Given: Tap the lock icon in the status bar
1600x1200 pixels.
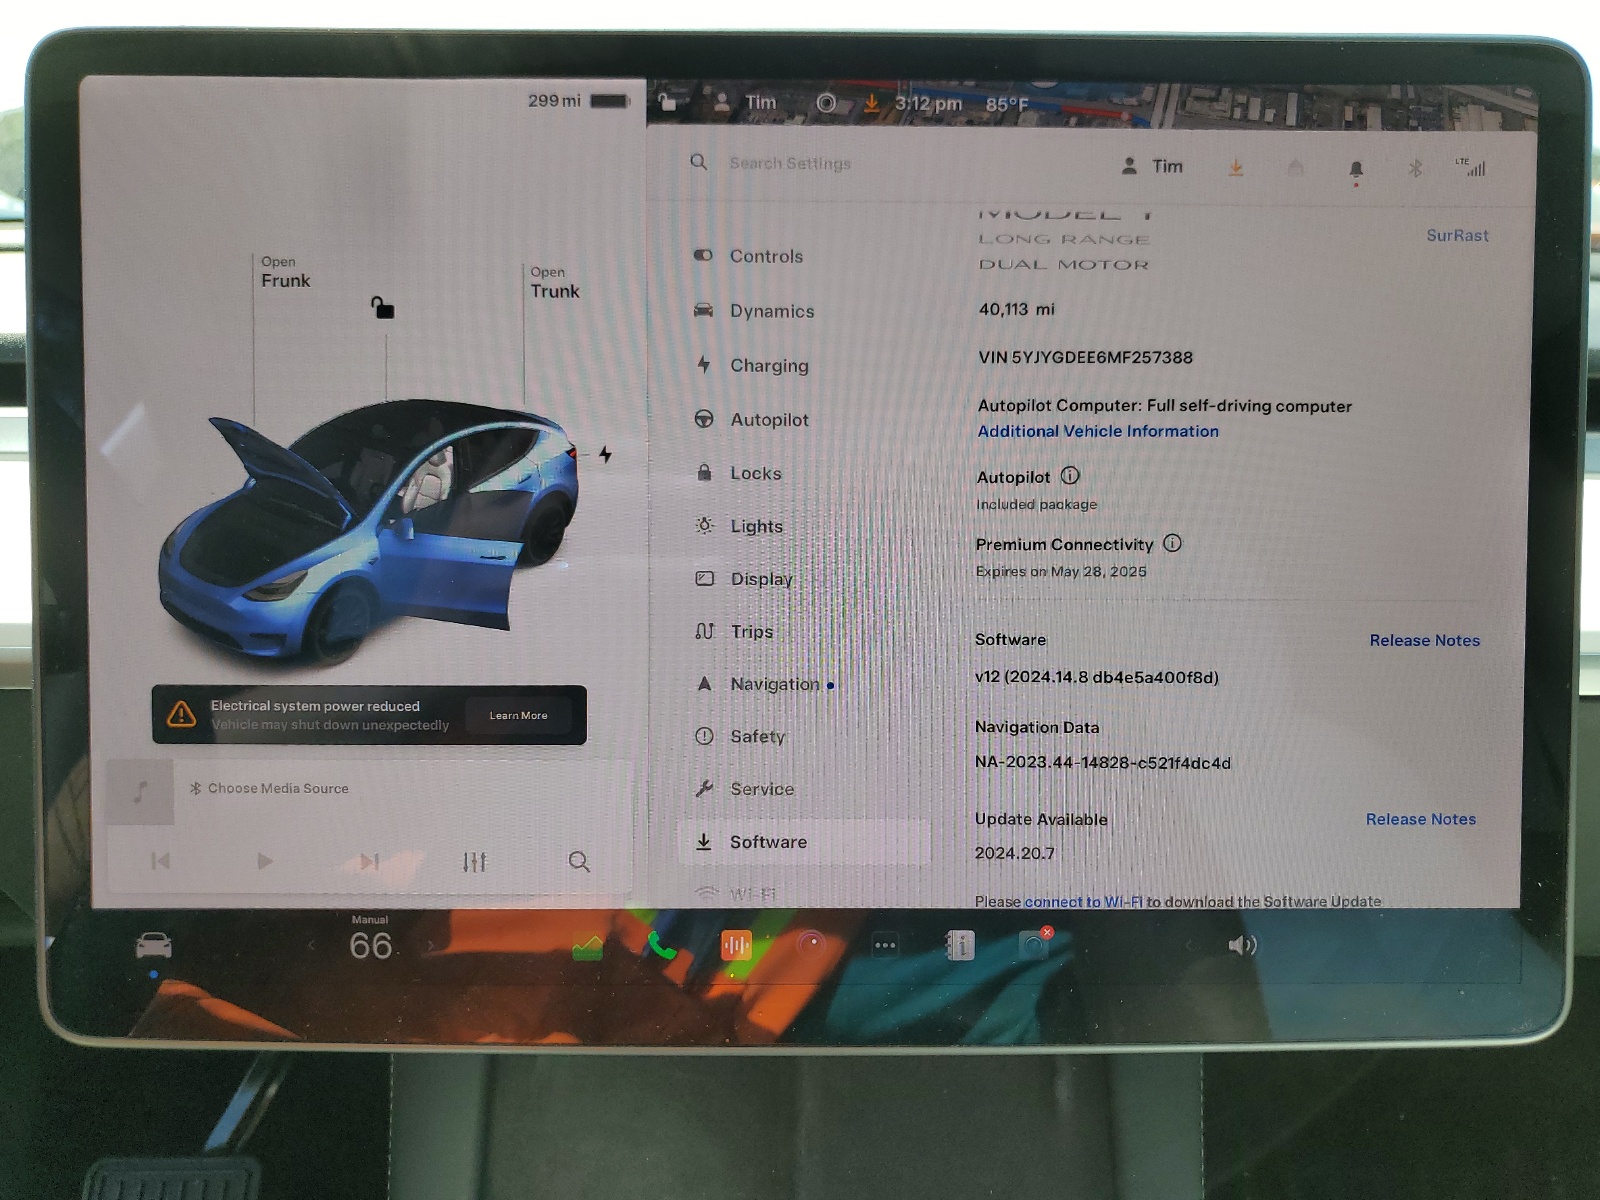Looking at the screenshot, I should coord(667,102).
